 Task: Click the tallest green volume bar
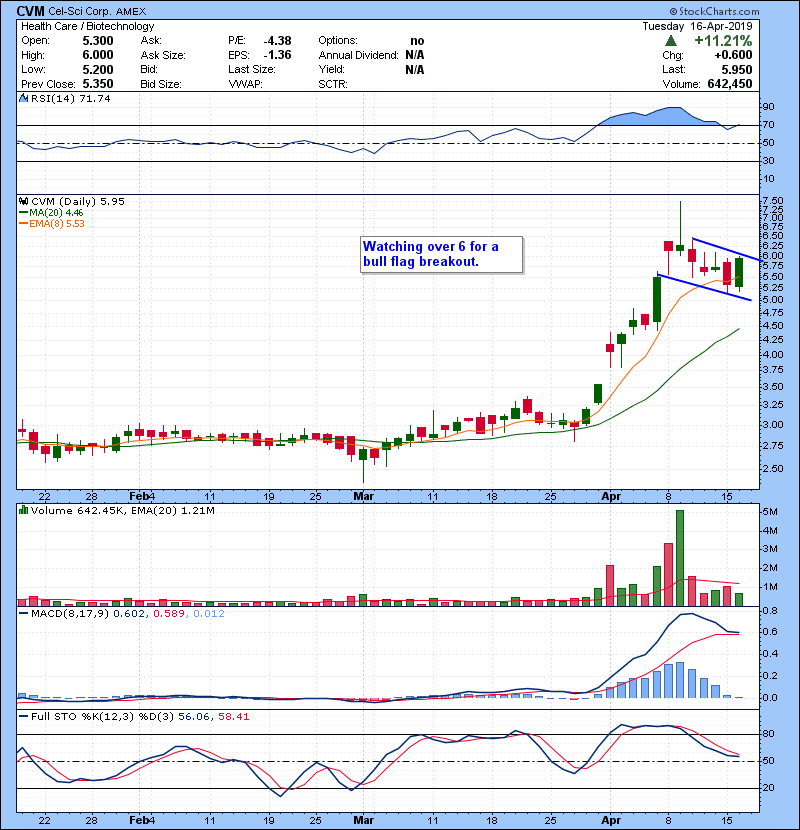(x=680, y=558)
